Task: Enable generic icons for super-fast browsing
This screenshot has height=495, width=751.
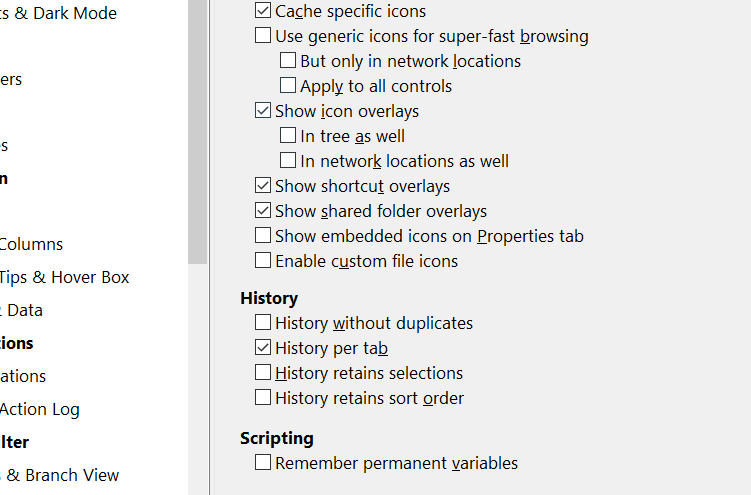Action: [x=263, y=37]
